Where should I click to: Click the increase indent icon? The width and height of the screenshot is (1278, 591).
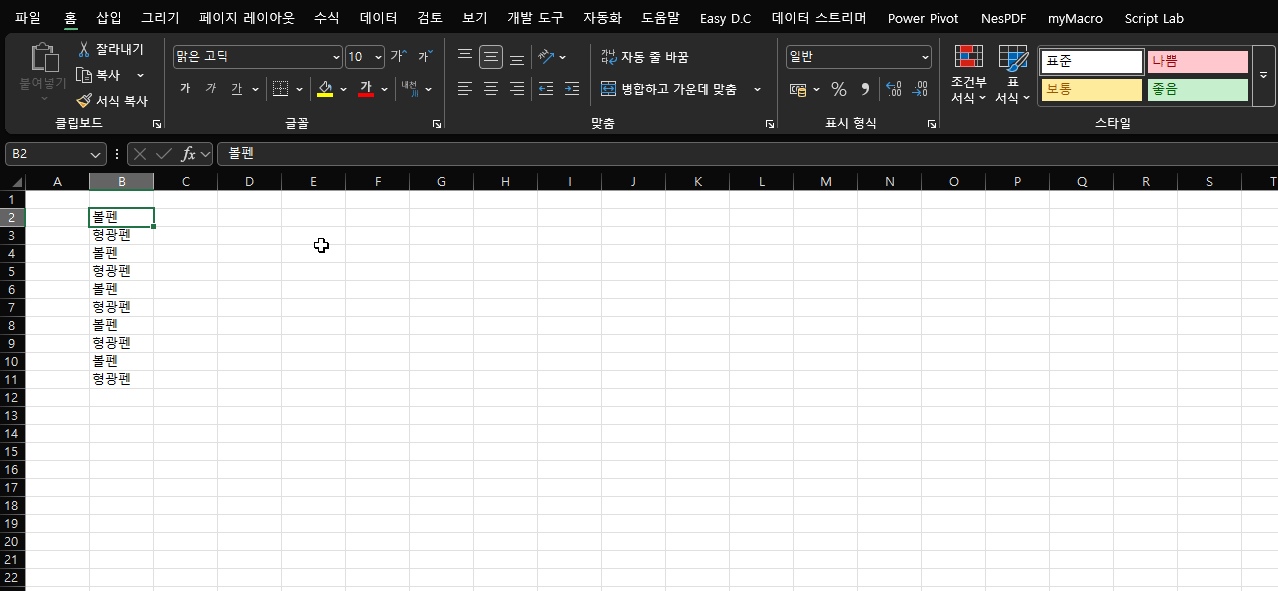click(571, 89)
